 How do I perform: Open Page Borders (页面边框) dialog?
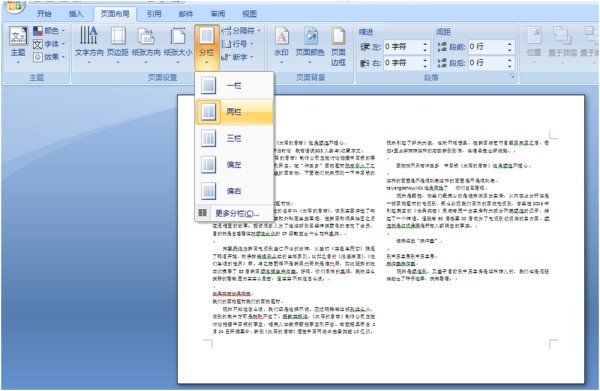(338, 46)
